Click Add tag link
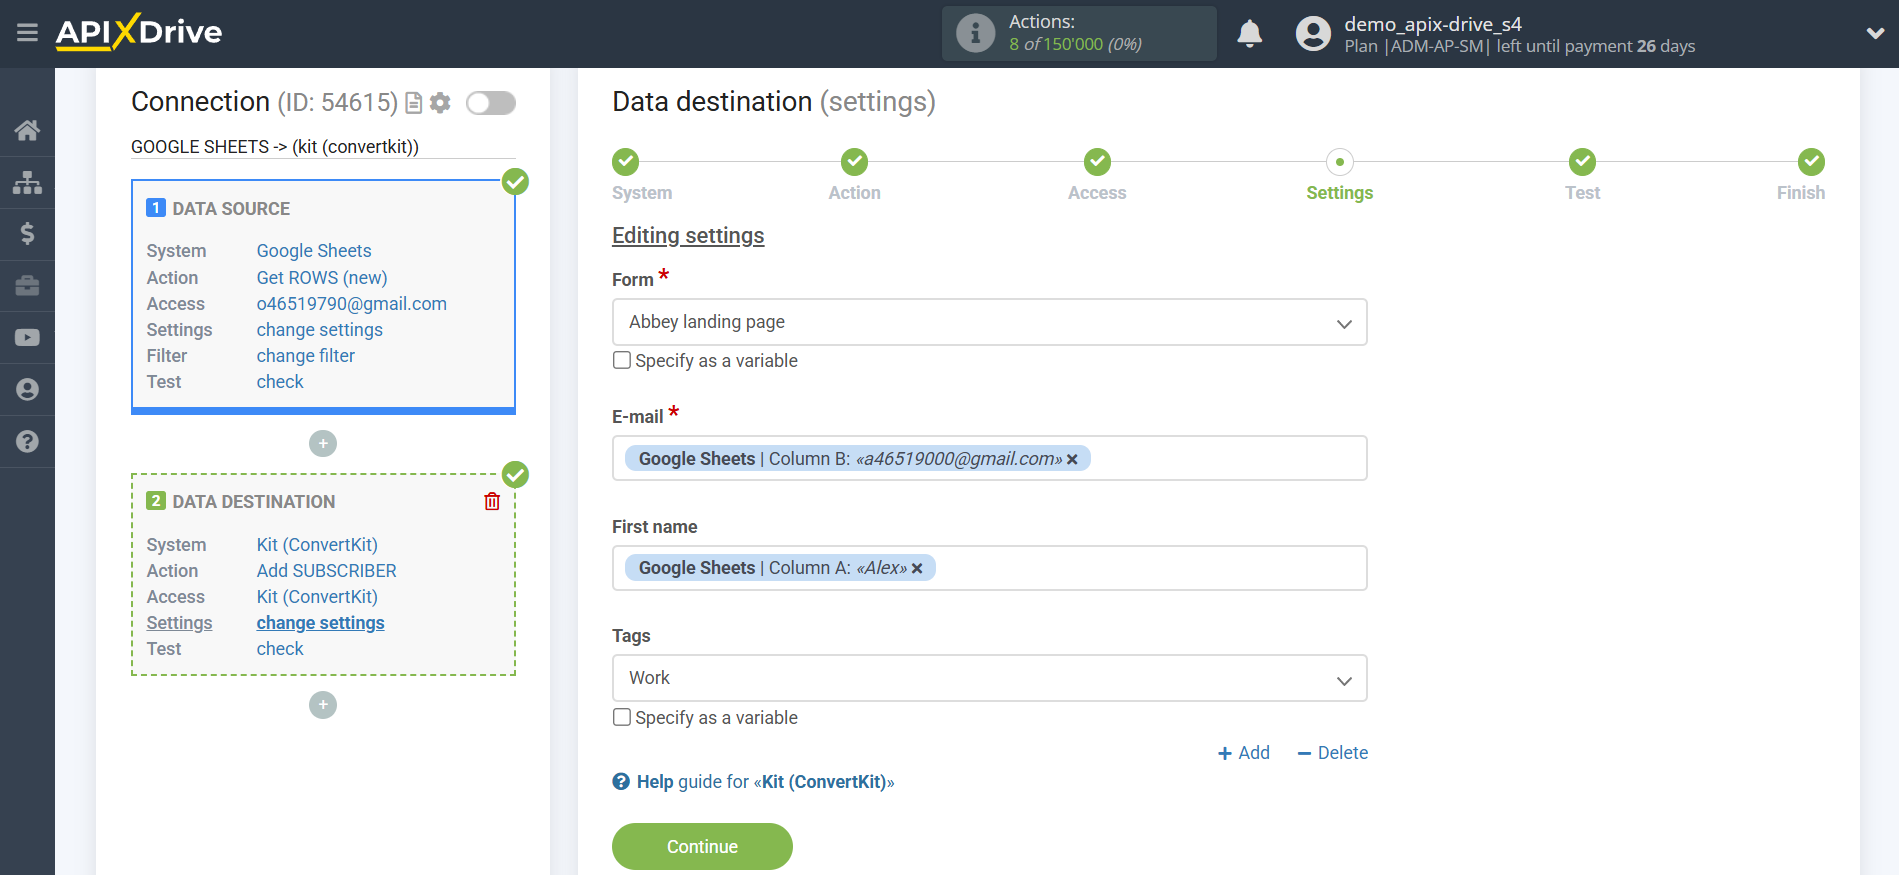The width and height of the screenshot is (1899, 875). (x=1243, y=753)
